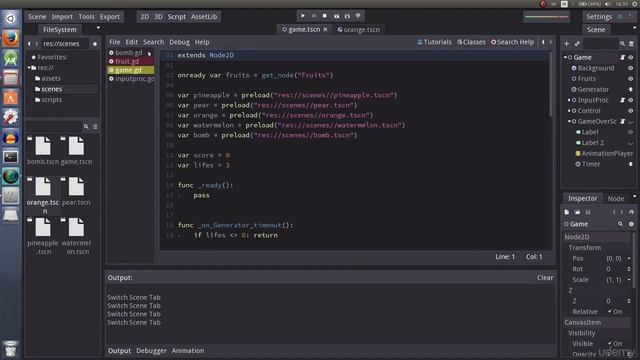
Task: Load a resource in the Inspector
Action: 577,212
